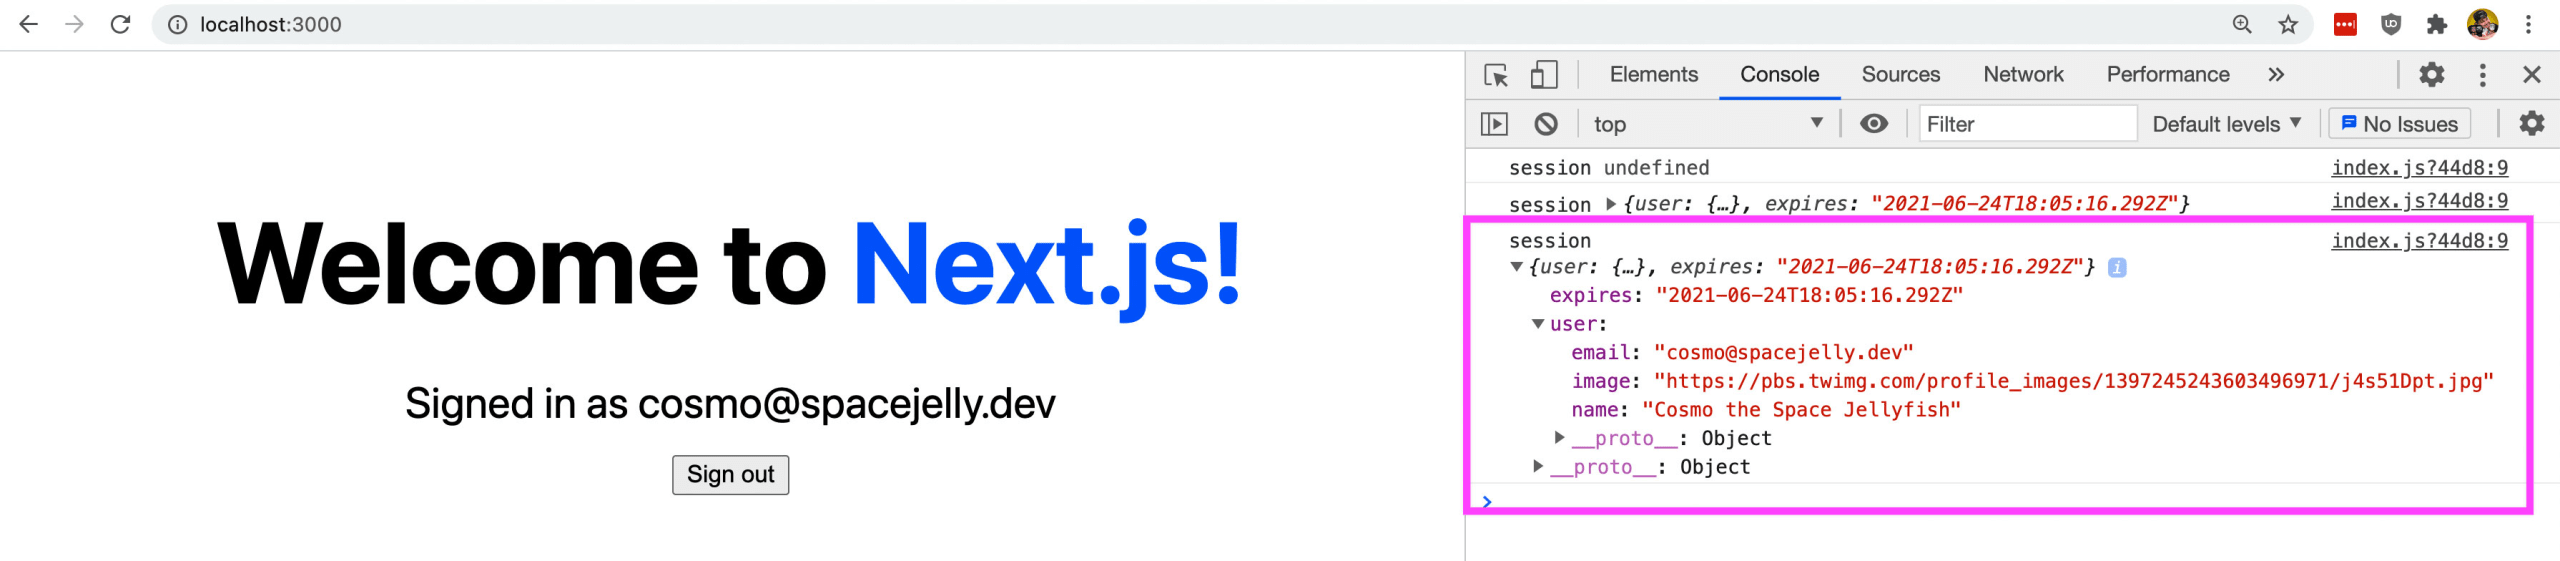Viewport: 2560px width, 561px height.
Task: Click the browser forward arrow
Action: click(74, 24)
